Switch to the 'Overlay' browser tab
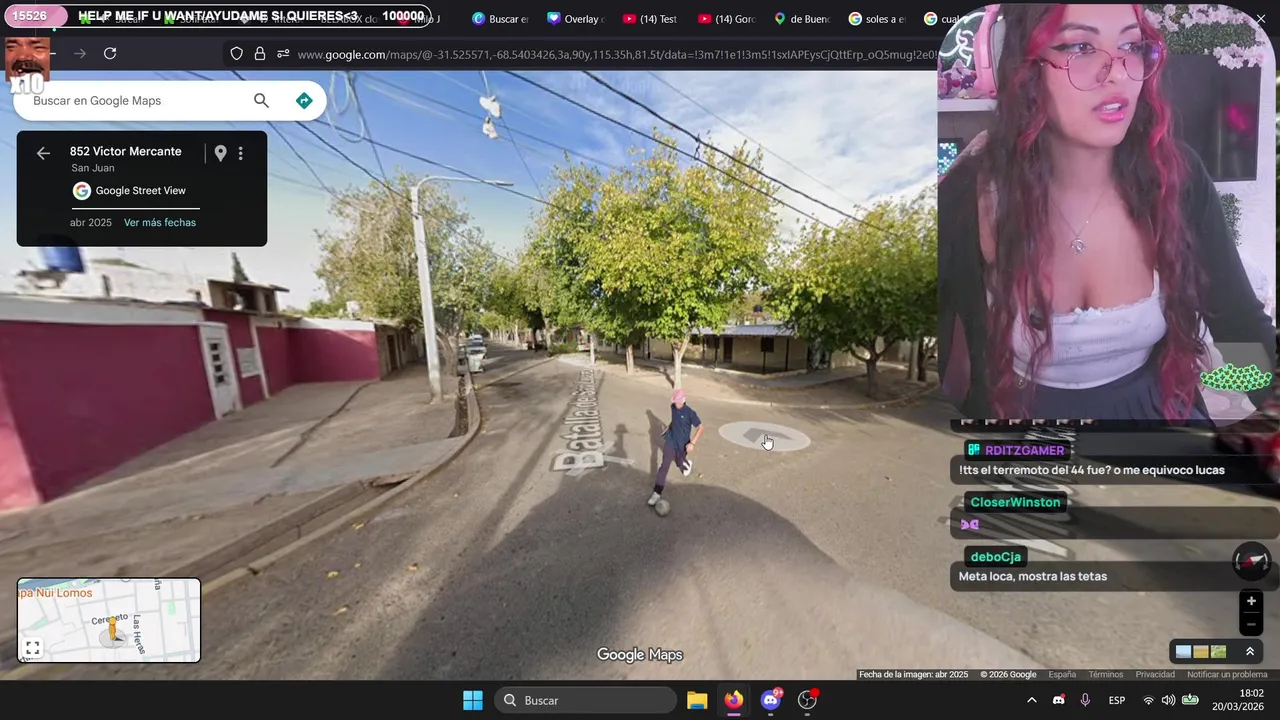The width and height of the screenshot is (1280, 720). pyautogui.click(x=576, y=19)
